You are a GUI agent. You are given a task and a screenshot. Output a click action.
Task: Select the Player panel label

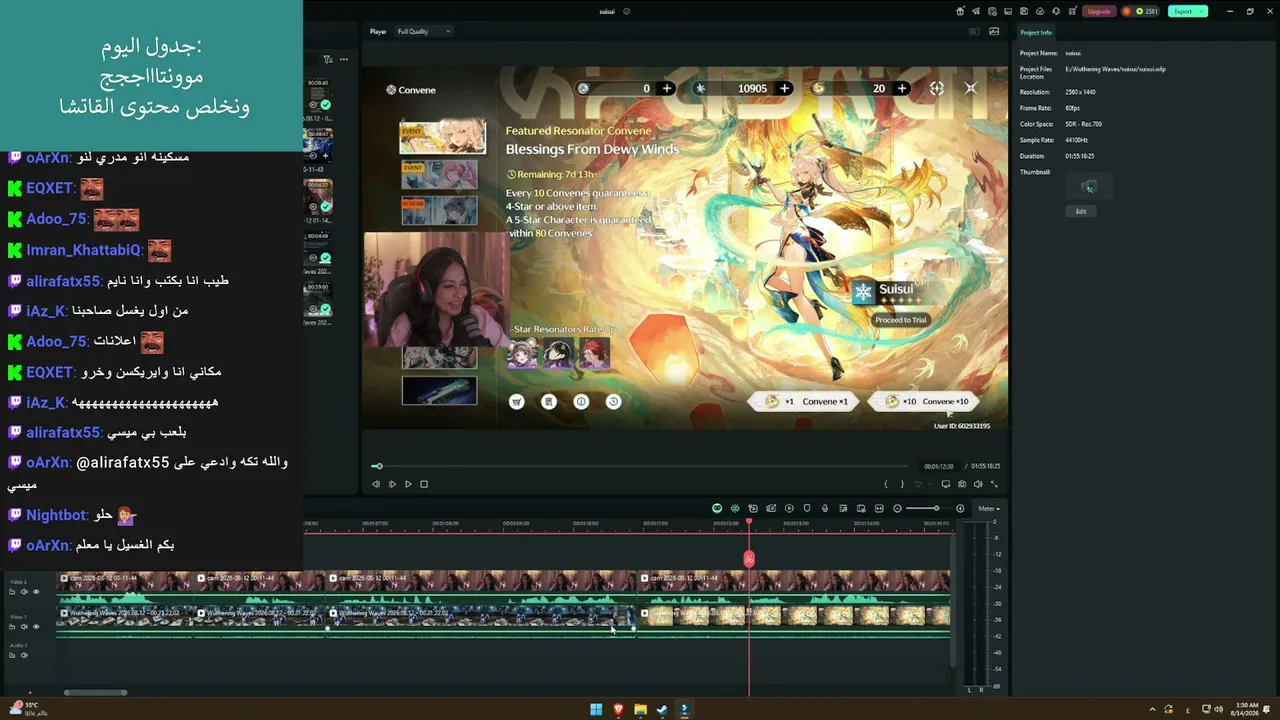click(x=378, y=32)
